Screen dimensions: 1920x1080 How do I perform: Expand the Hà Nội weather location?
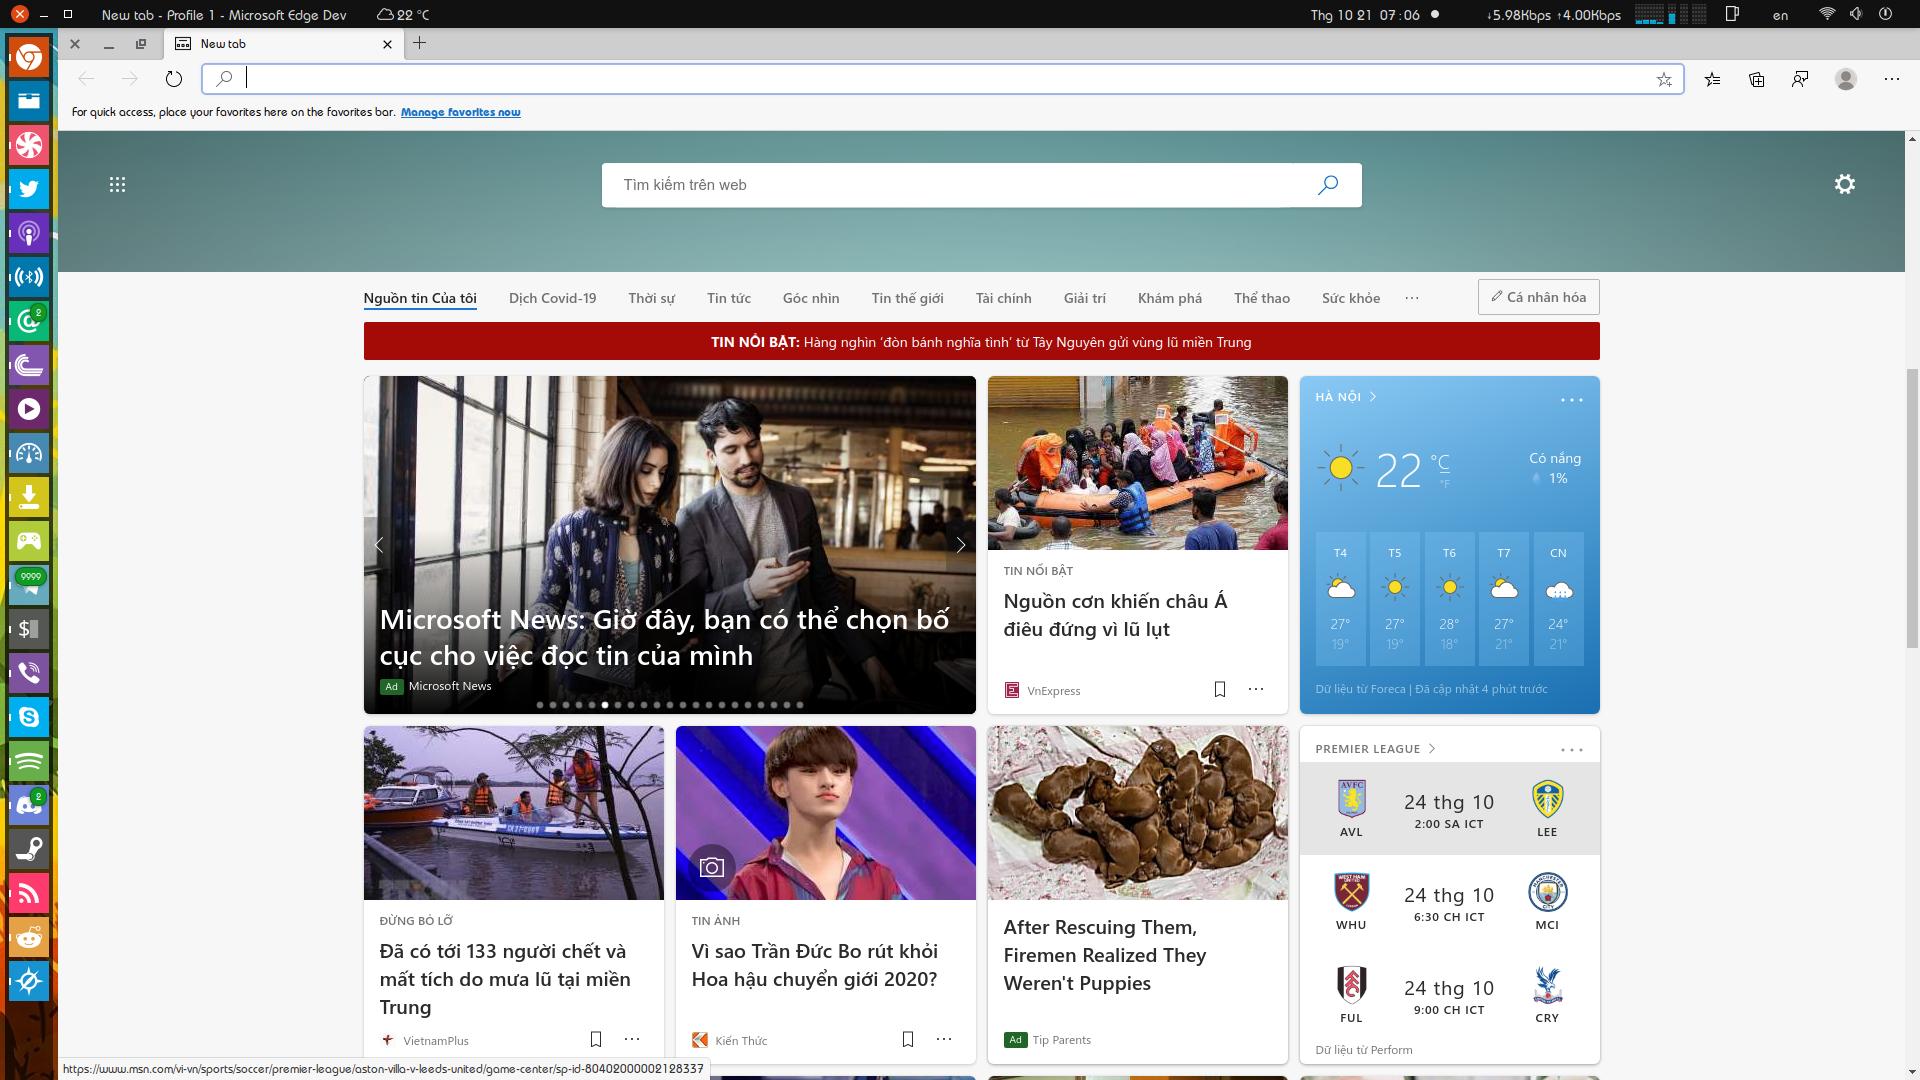1346,397
